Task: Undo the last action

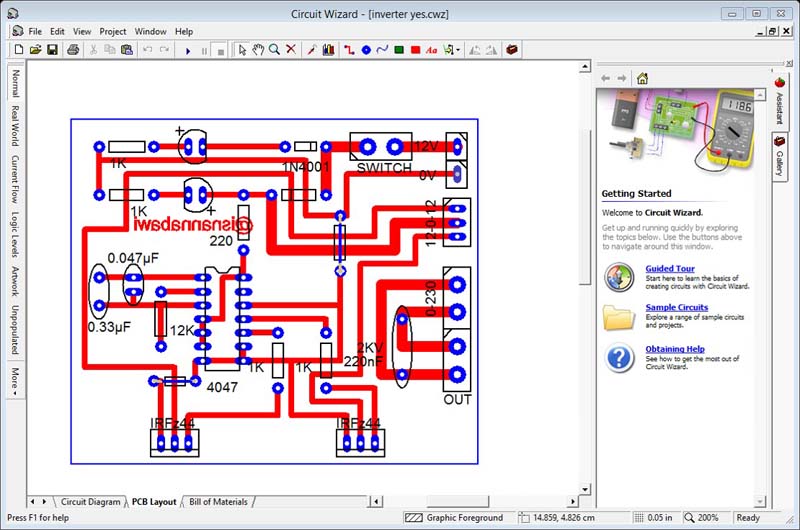Action: [147, 49]
